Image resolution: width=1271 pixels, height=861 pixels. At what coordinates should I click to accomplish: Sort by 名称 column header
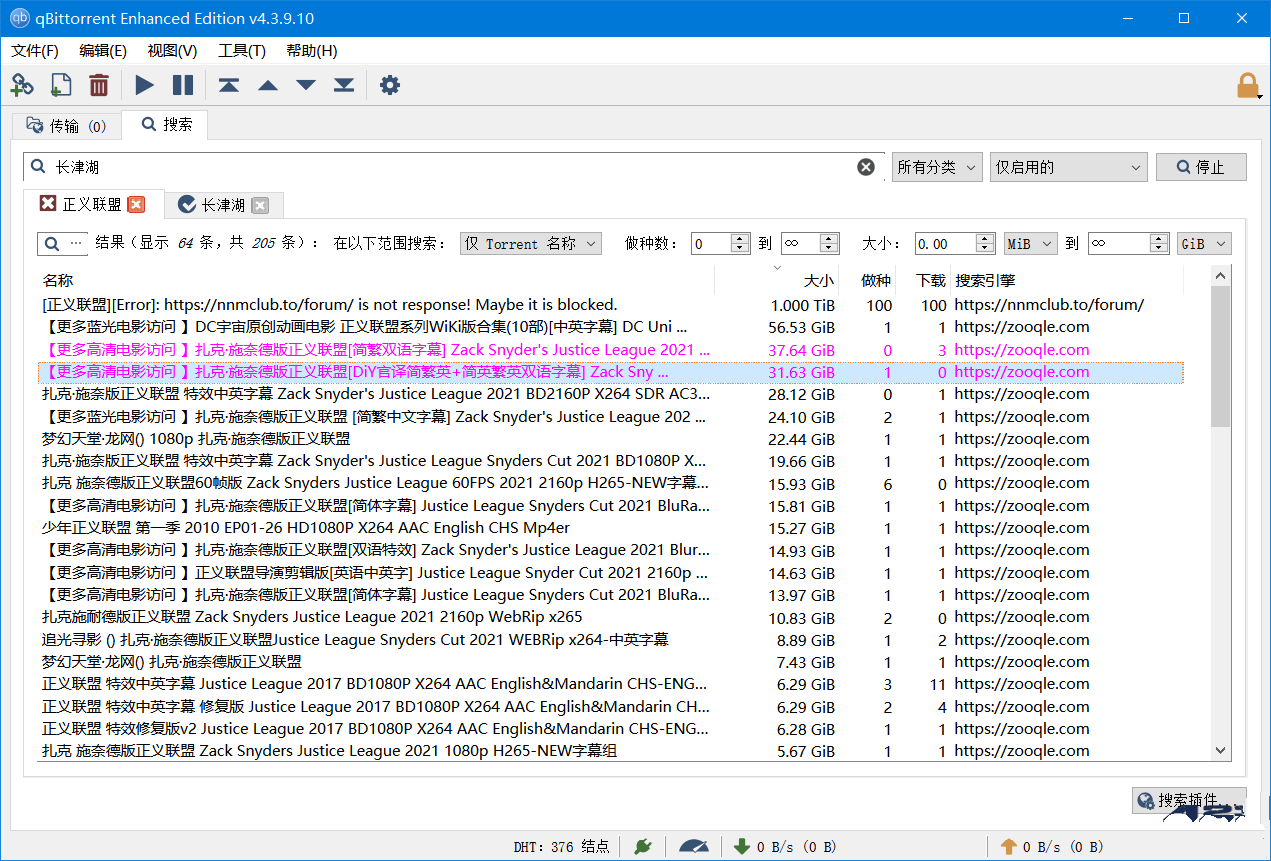coord(376,280)
